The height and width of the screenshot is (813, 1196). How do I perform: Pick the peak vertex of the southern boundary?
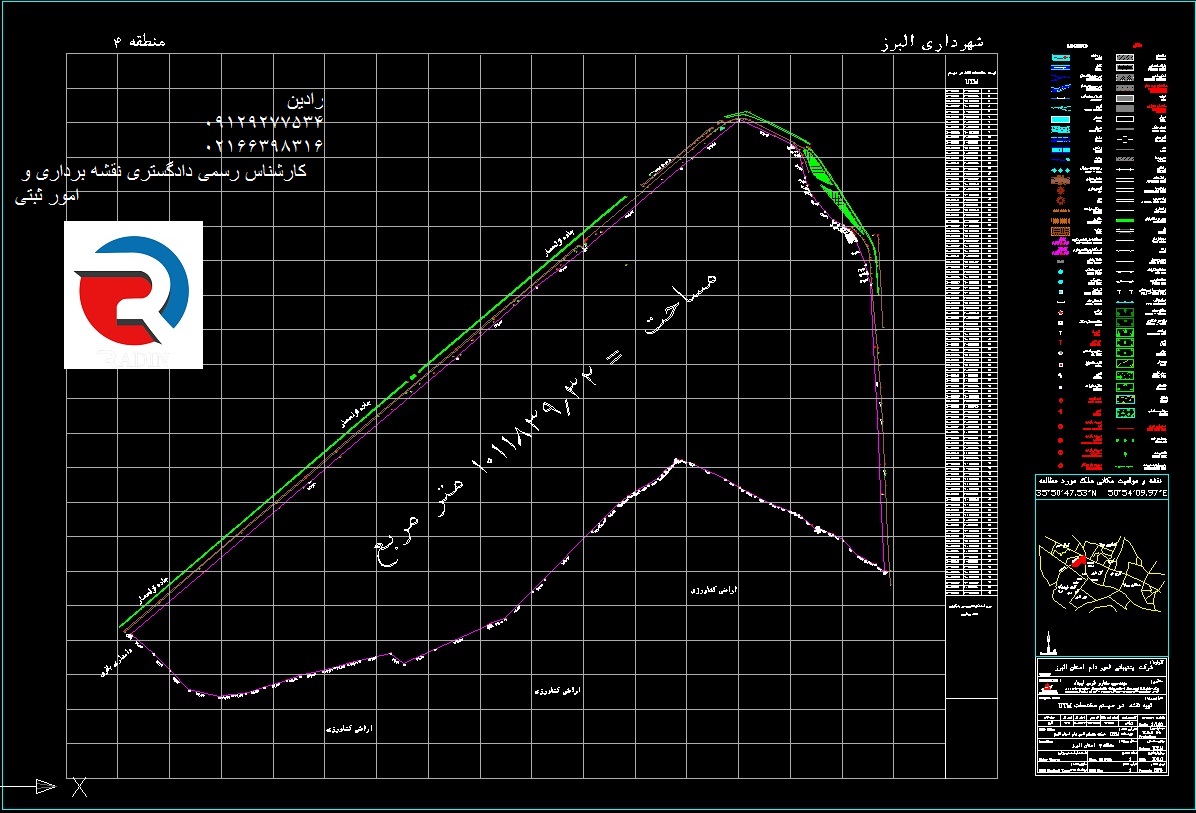pos(679,460)
